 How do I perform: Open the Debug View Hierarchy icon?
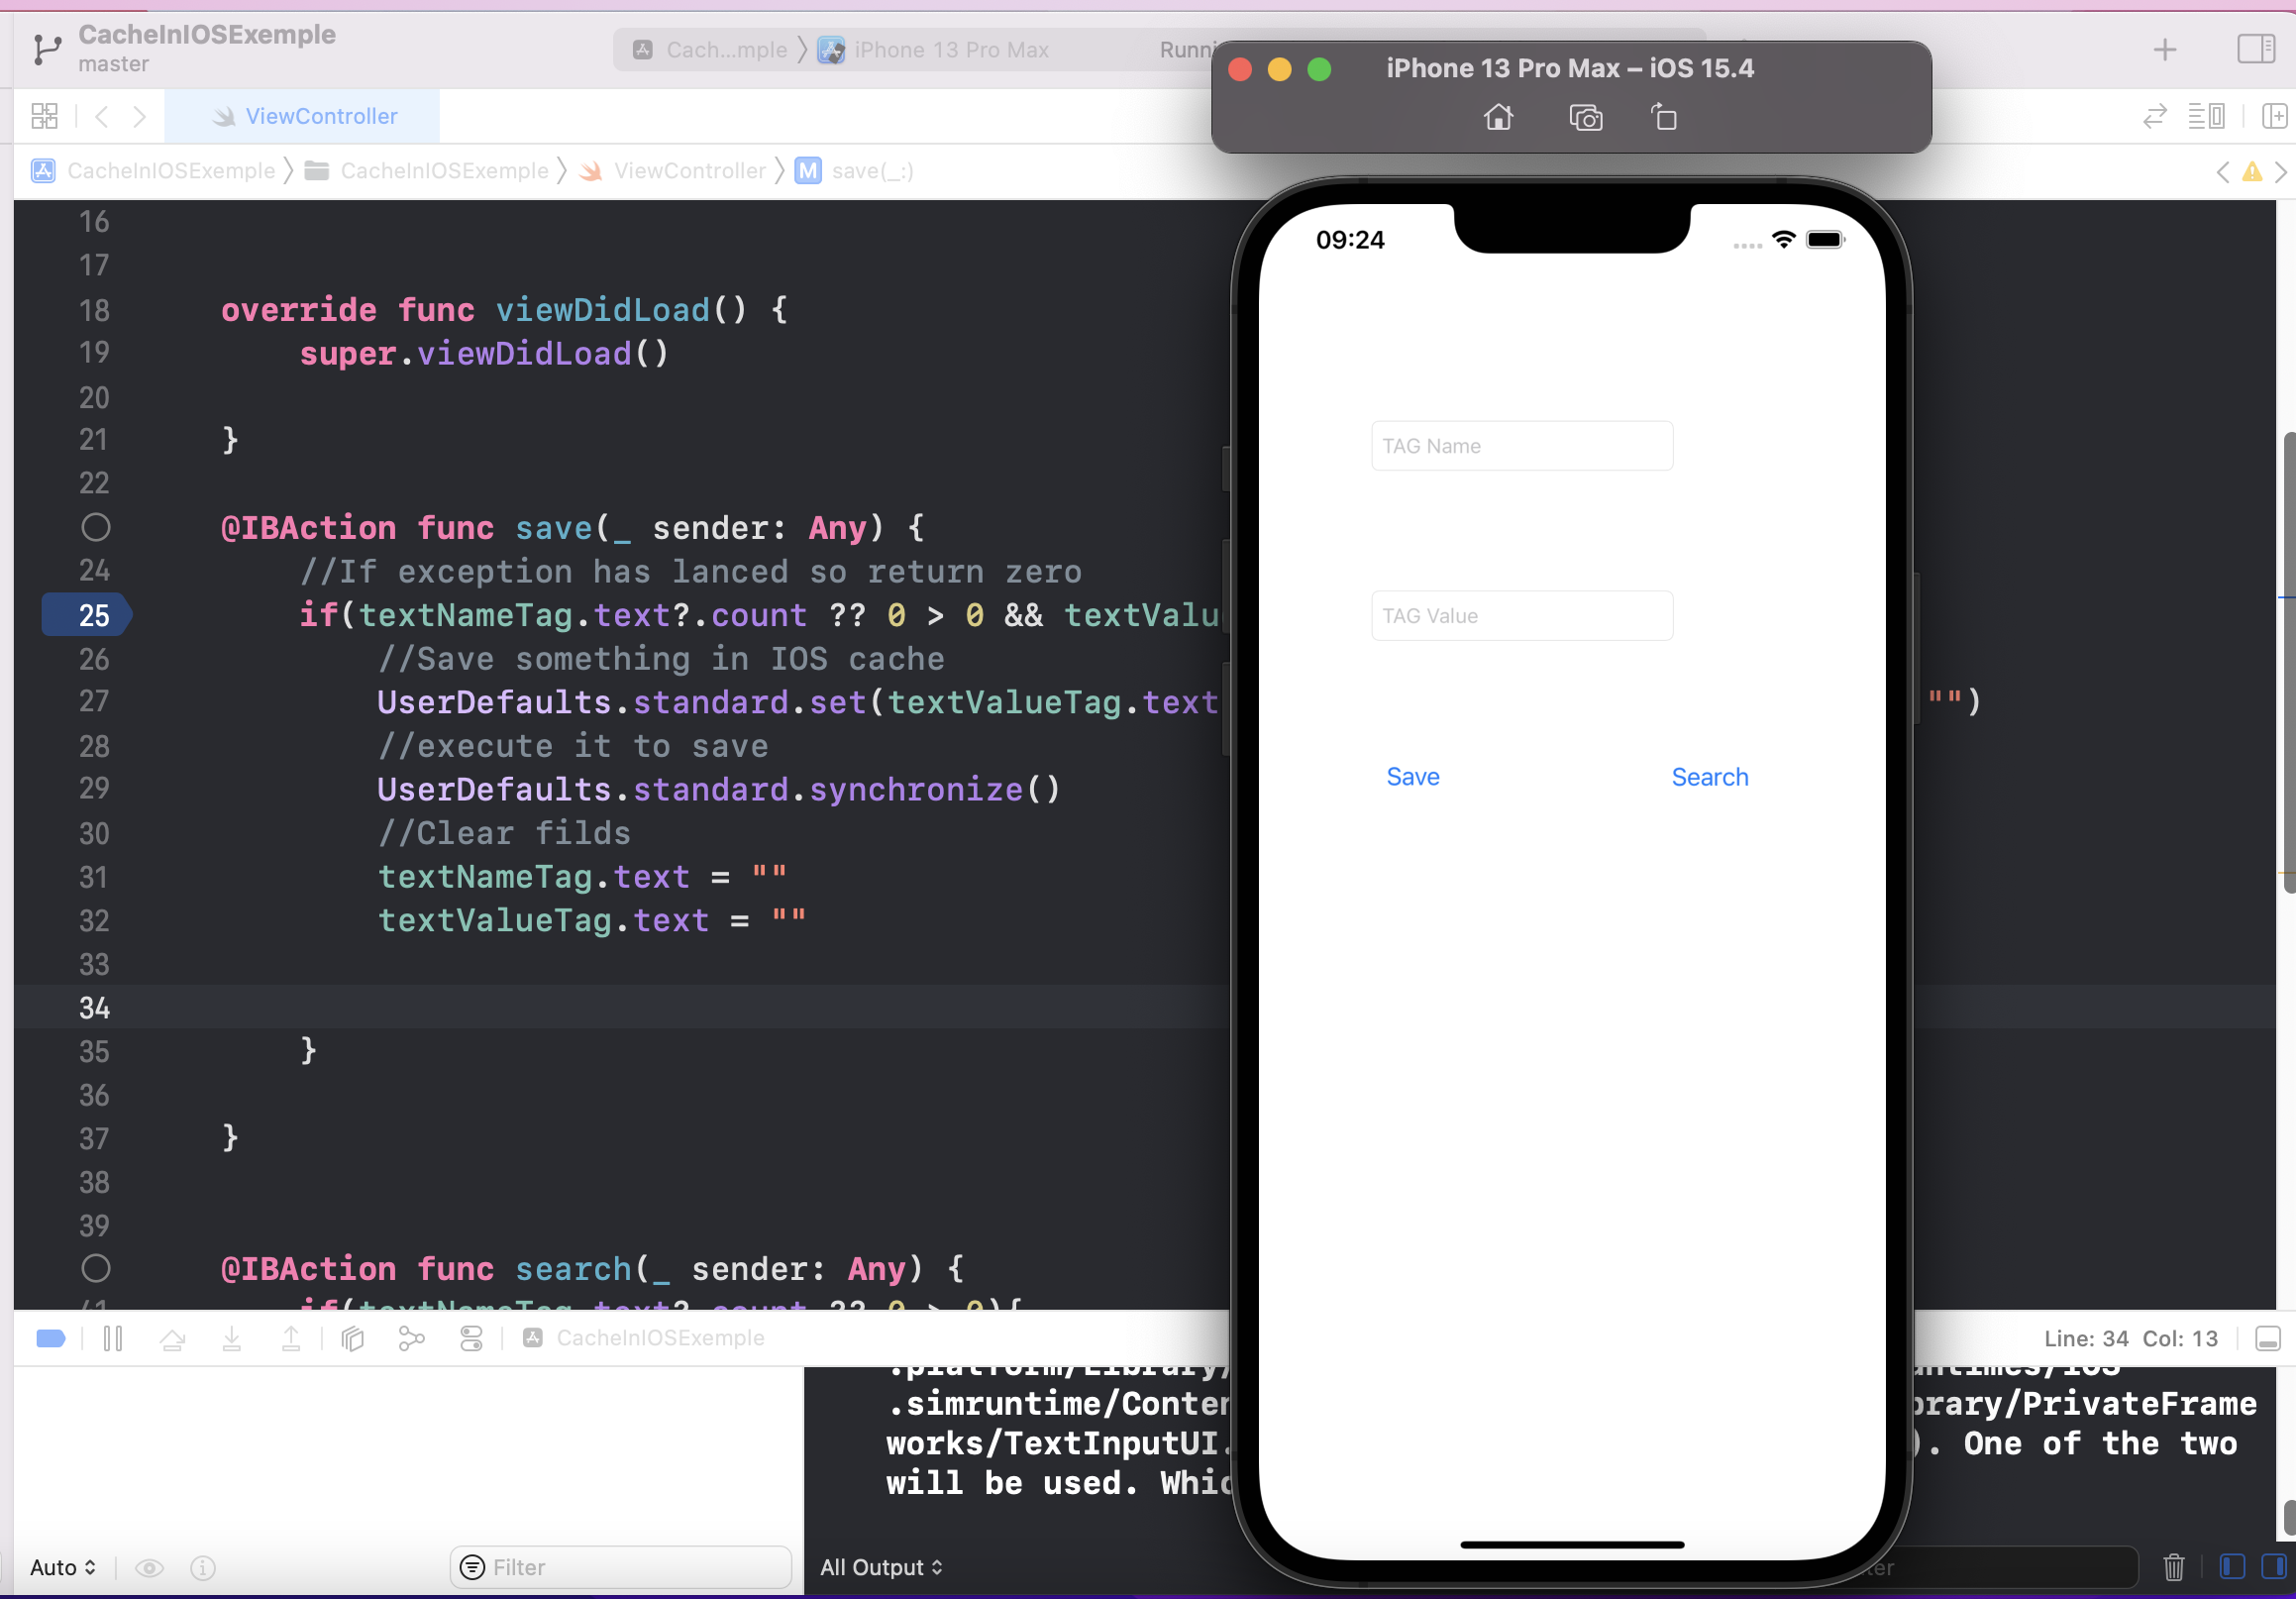coord(352,1338)
